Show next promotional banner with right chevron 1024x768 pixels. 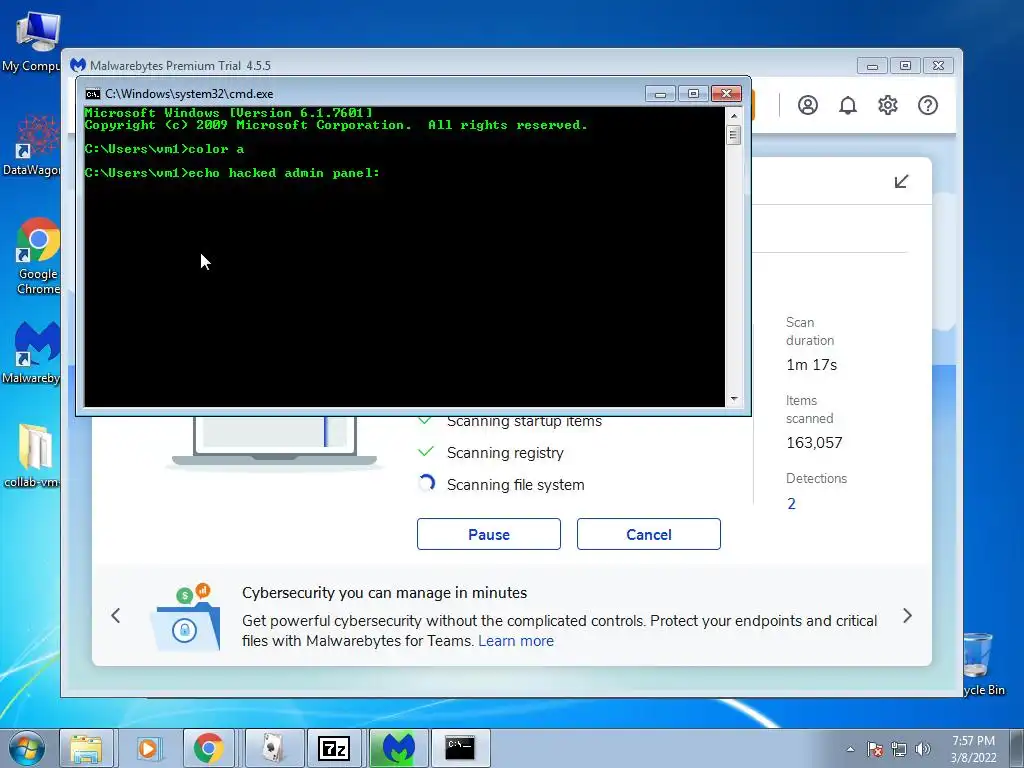pyautogui.click(x=907, y=615)
